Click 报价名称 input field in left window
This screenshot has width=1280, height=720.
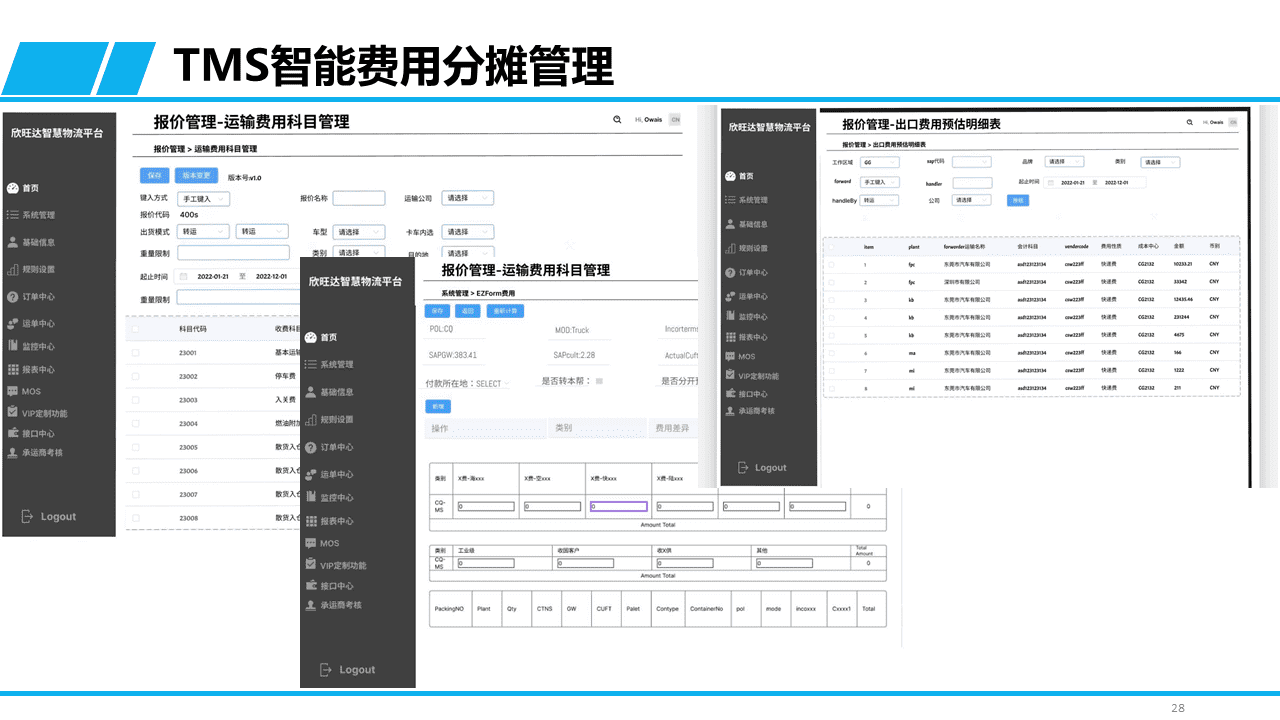click(358, 198)
